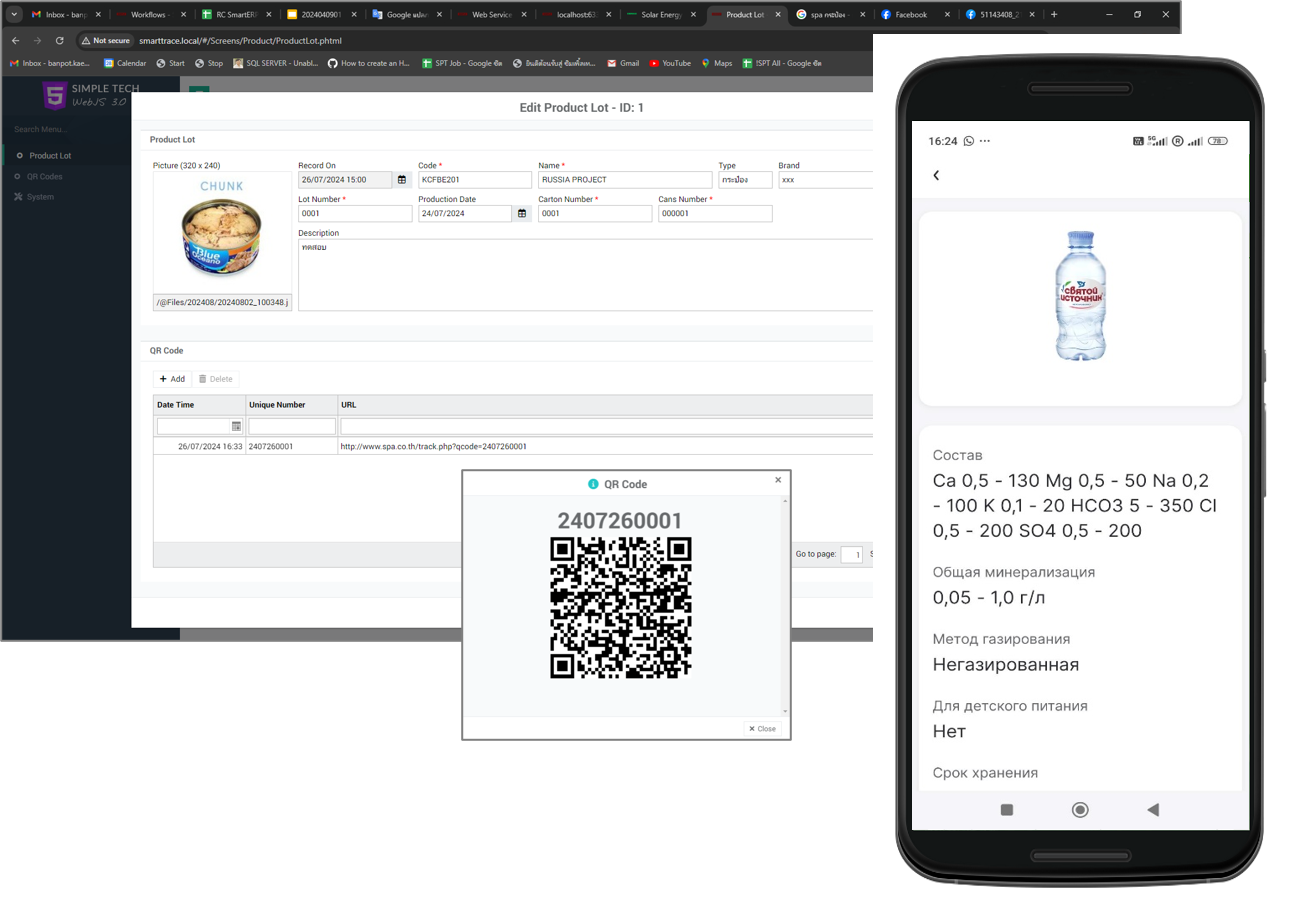Viewport: 1289px width, 909px height.
Task: Click the Go to page number field
Action: (851, 555)
